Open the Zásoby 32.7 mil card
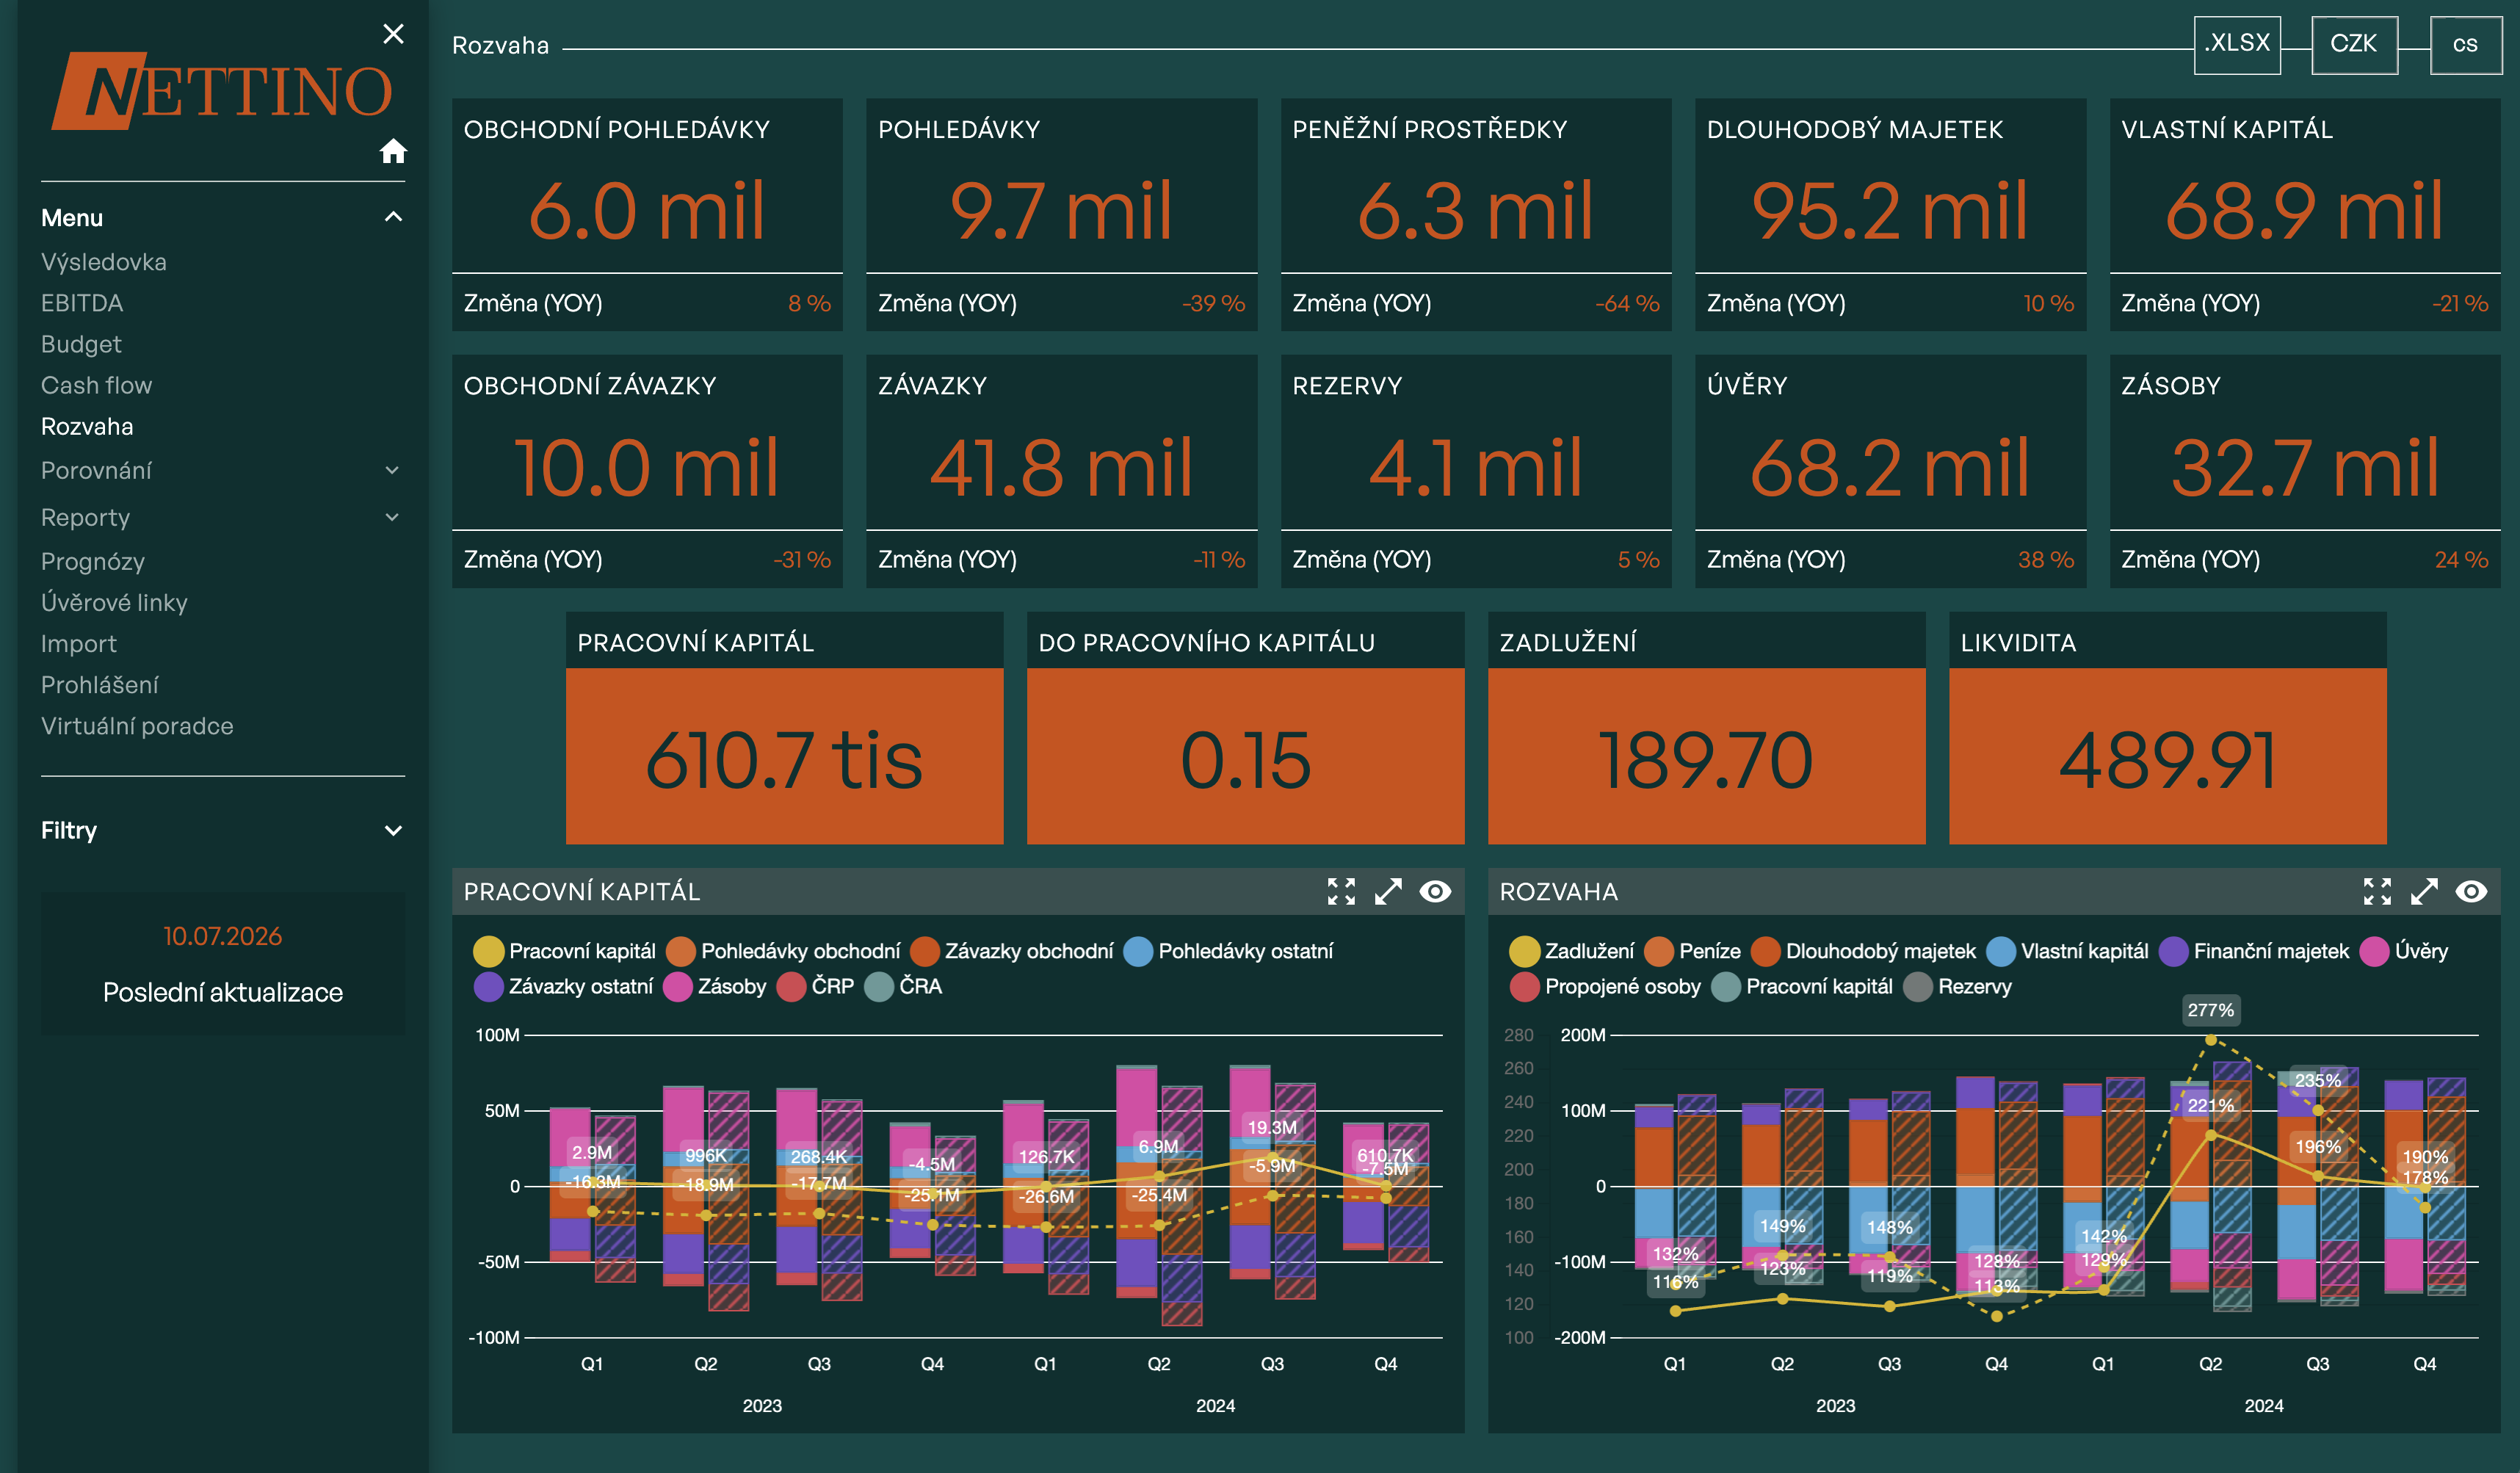Image resolution: width=2520 pixels, height=1473 pixels. (x=2305, y=471)
